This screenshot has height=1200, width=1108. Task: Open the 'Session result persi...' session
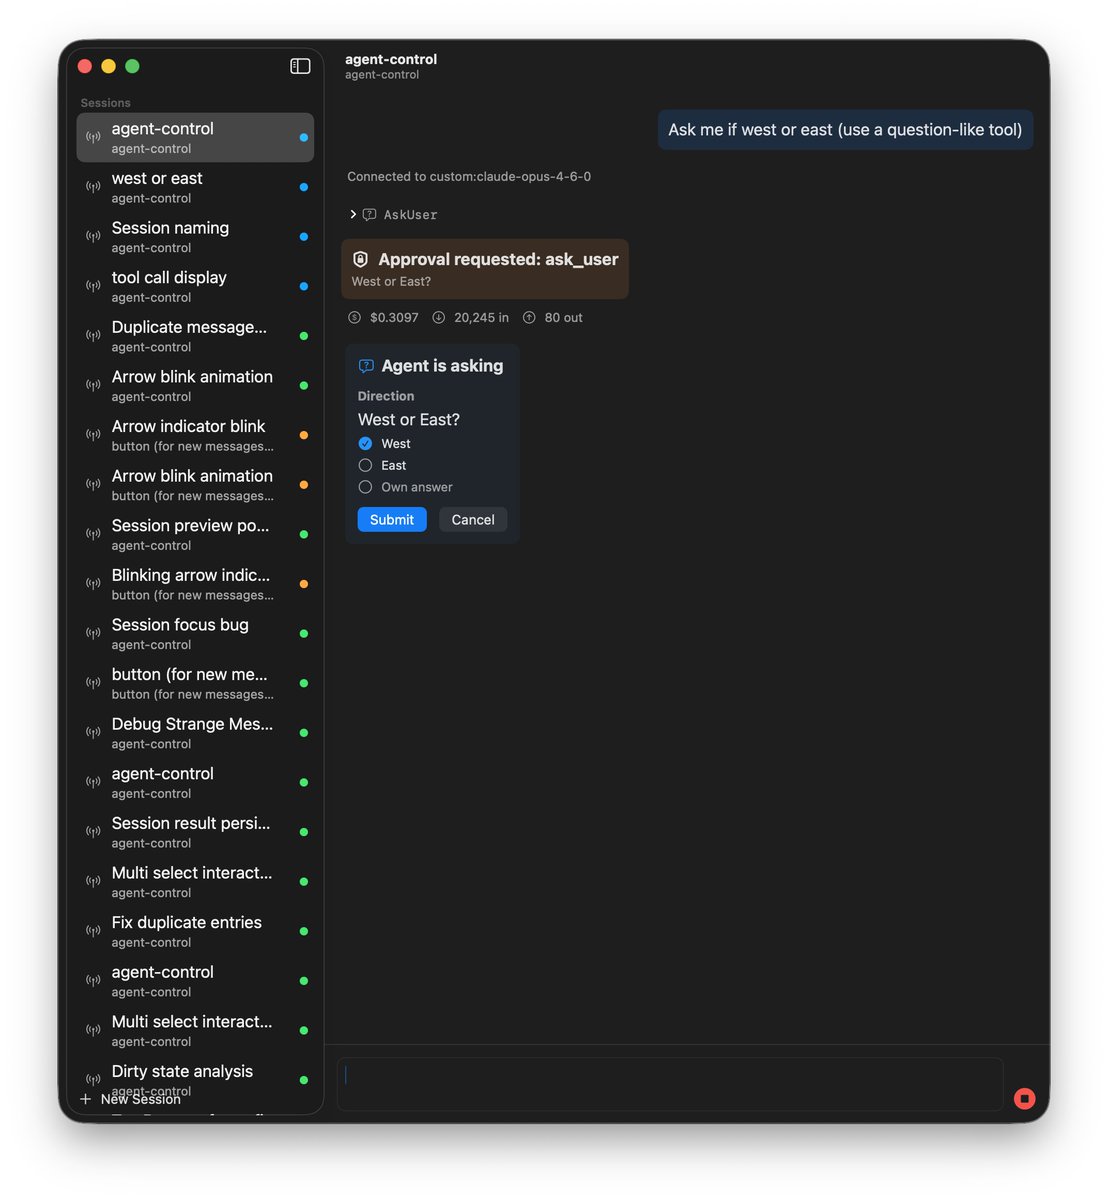point(195,832)
